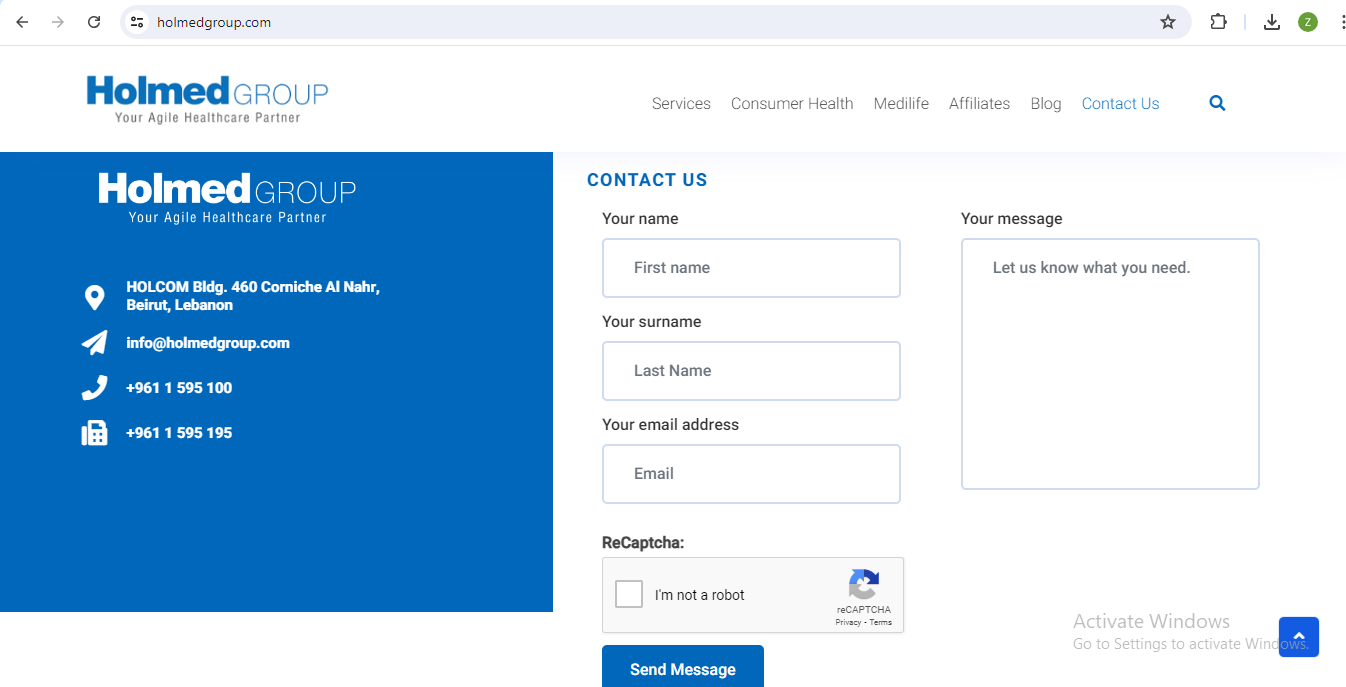Click the browser reload icon

click(x=94, y=22)
